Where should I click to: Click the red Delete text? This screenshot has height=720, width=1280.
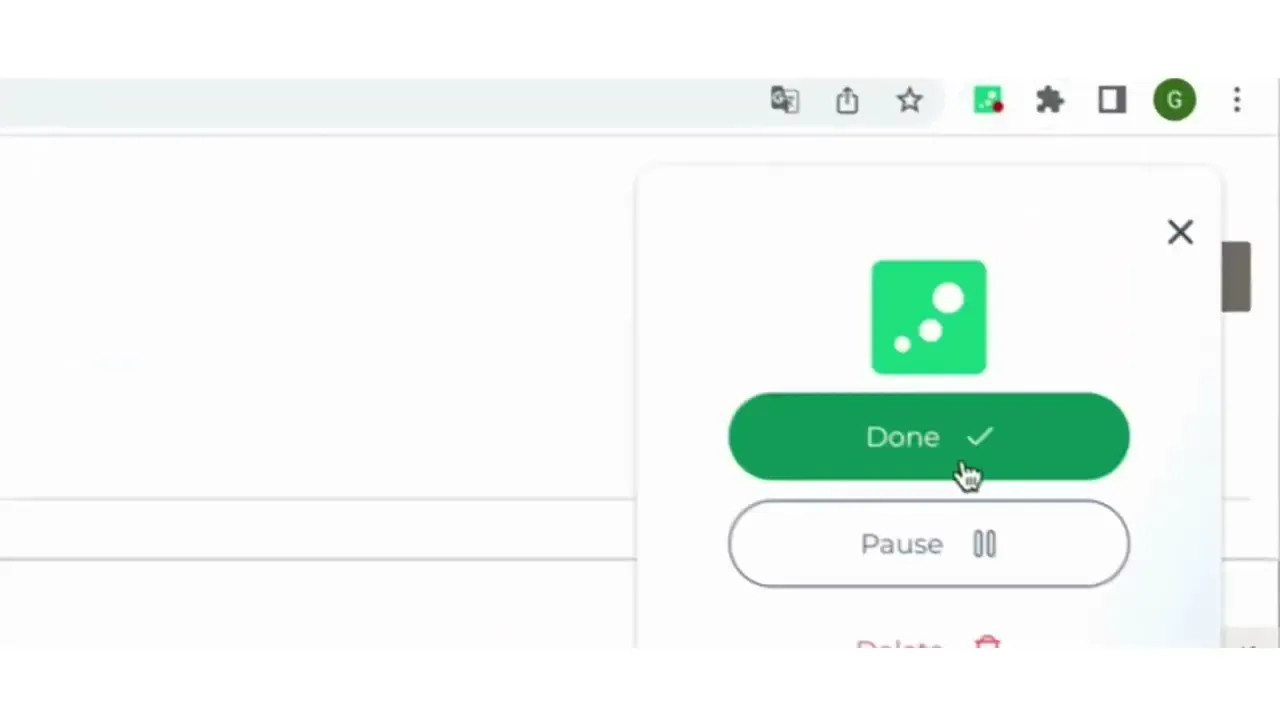[899, 643]
